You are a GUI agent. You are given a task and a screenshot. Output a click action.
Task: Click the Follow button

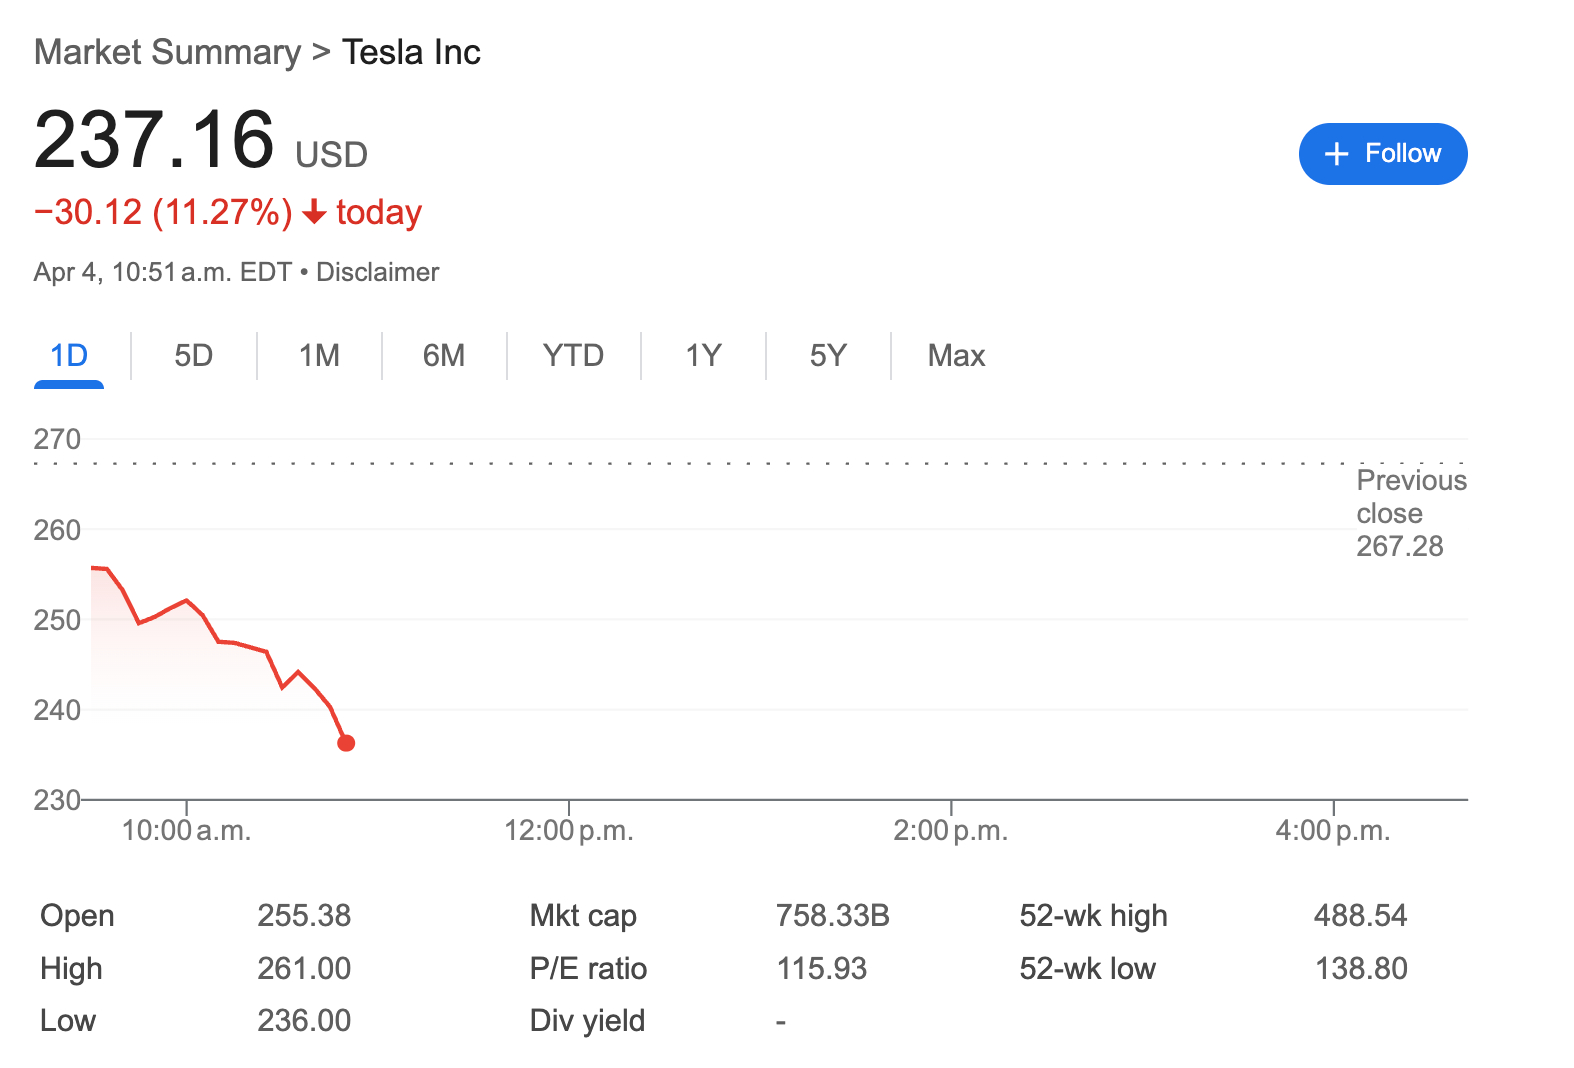[1382, 154]
